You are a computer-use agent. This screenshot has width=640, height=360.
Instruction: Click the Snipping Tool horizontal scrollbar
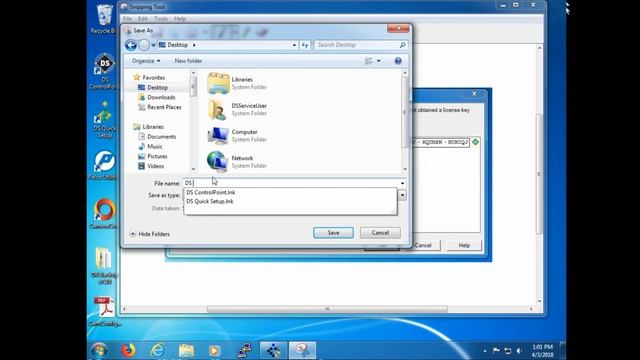[x=327, y=309]
